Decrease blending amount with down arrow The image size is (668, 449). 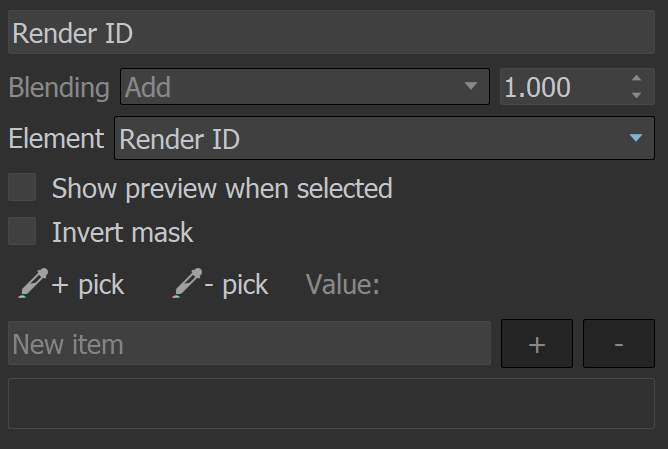click(x=636, y=95)
